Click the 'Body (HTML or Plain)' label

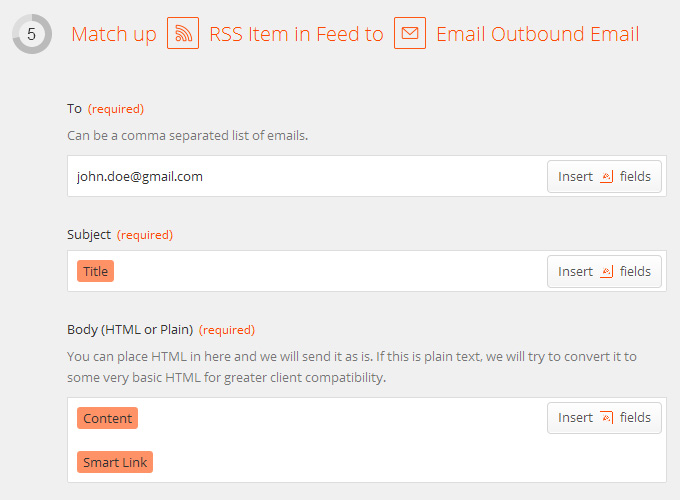[130, 330]
